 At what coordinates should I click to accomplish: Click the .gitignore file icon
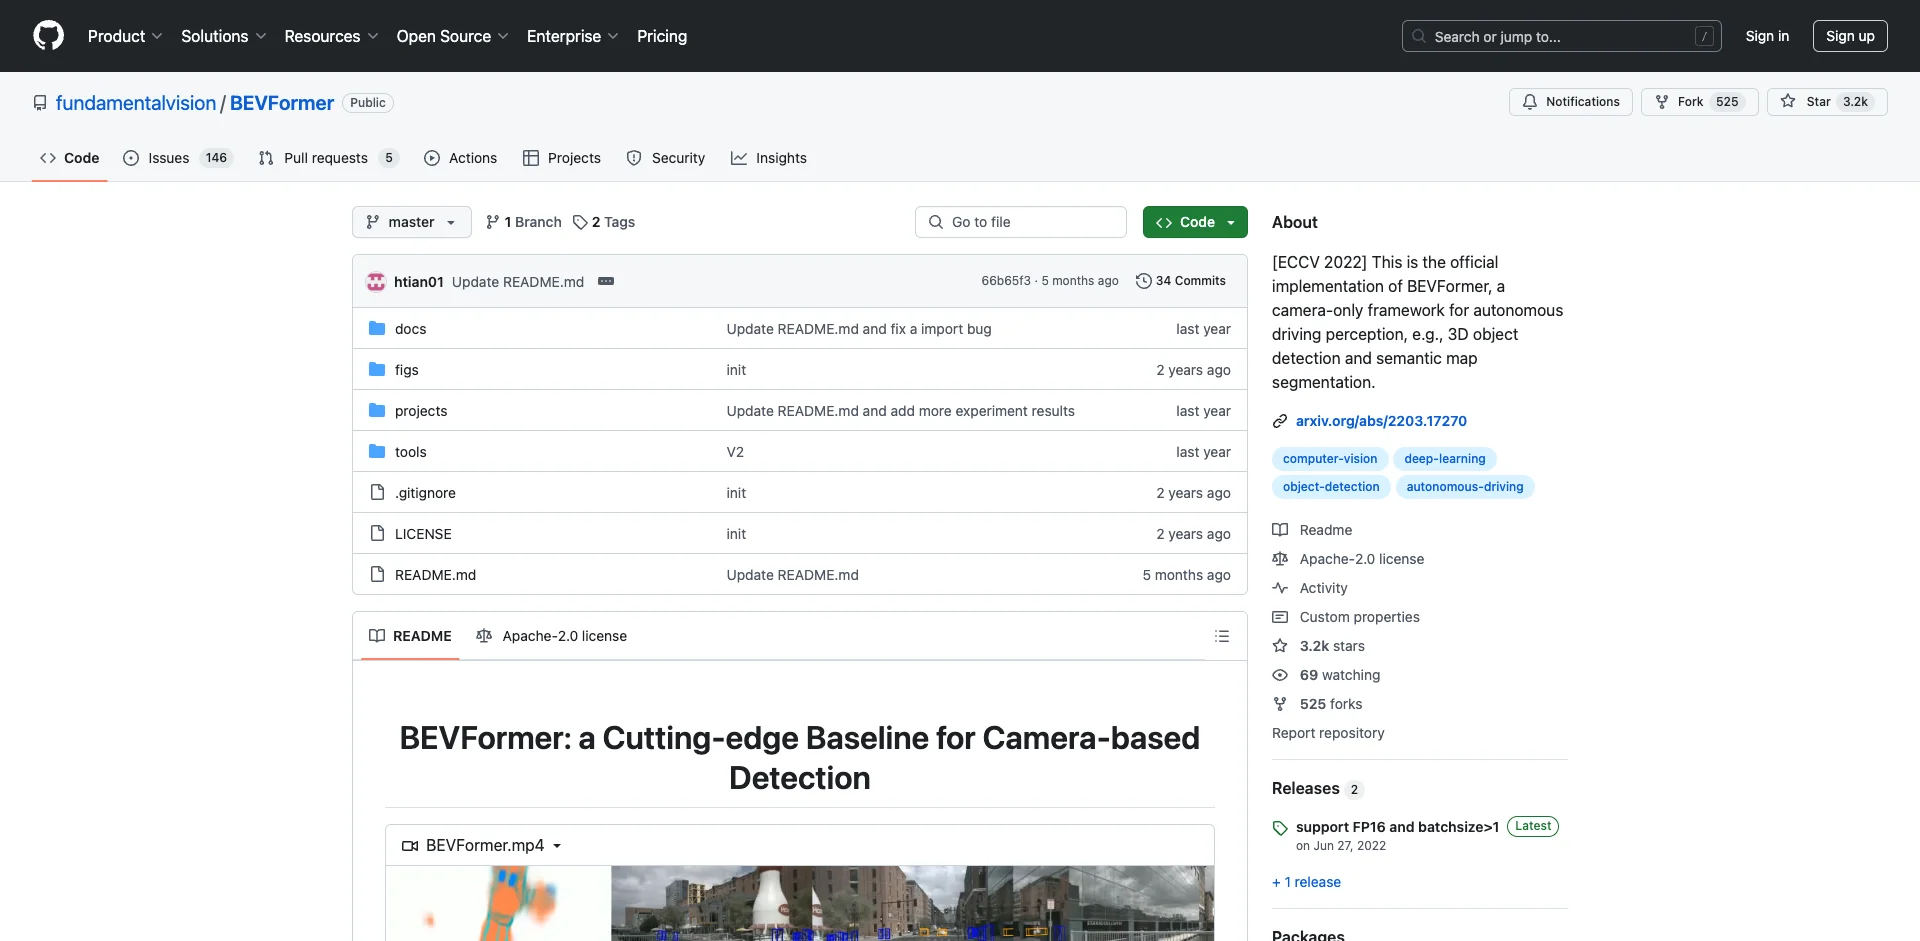[377, 492]
